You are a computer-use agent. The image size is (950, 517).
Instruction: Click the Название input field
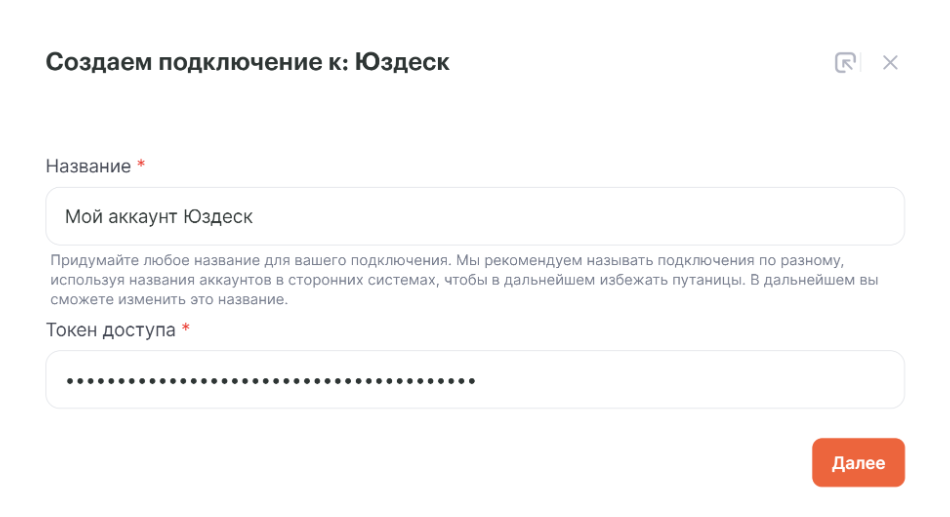tap(475, 216)
